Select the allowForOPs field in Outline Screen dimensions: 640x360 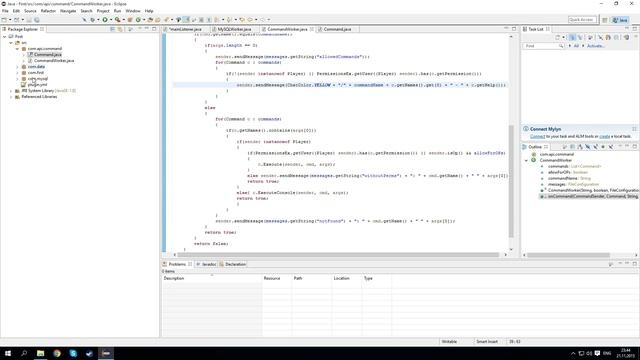pos(564,172)
